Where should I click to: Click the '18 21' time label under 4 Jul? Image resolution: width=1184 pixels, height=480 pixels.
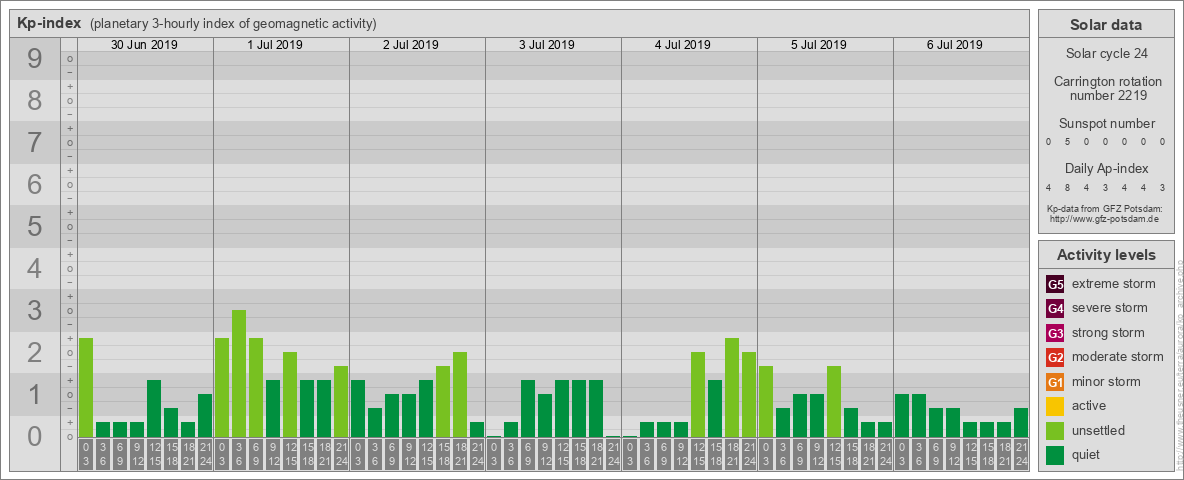point(732,456)
